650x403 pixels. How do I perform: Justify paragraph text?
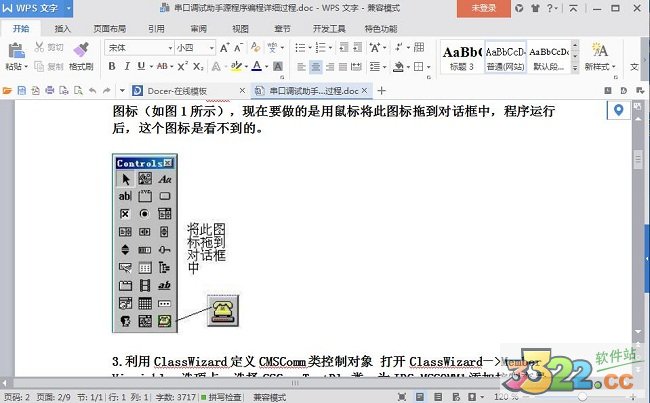point(343,66)
